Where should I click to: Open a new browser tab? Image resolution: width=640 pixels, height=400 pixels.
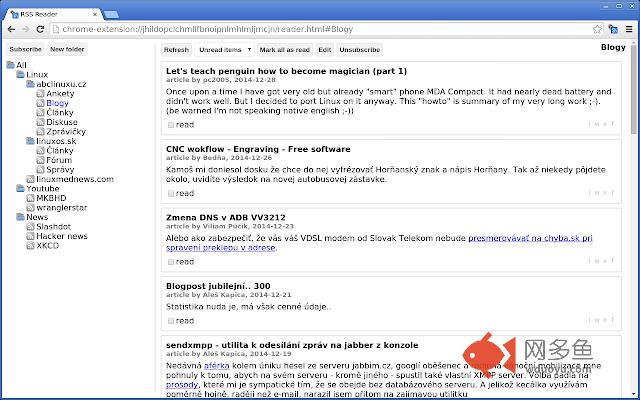coord(111,15)
